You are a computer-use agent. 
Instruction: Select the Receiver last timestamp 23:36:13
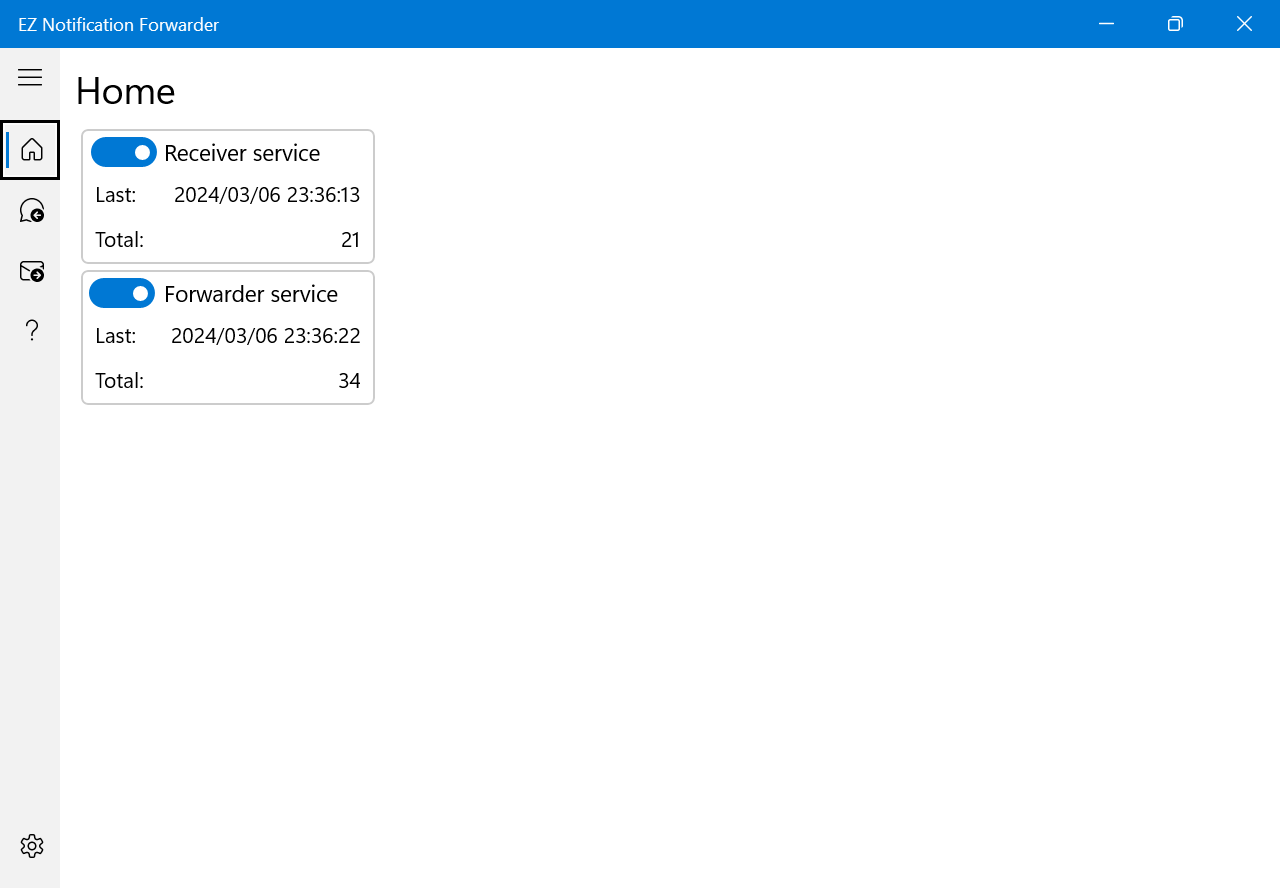point(267,195)
